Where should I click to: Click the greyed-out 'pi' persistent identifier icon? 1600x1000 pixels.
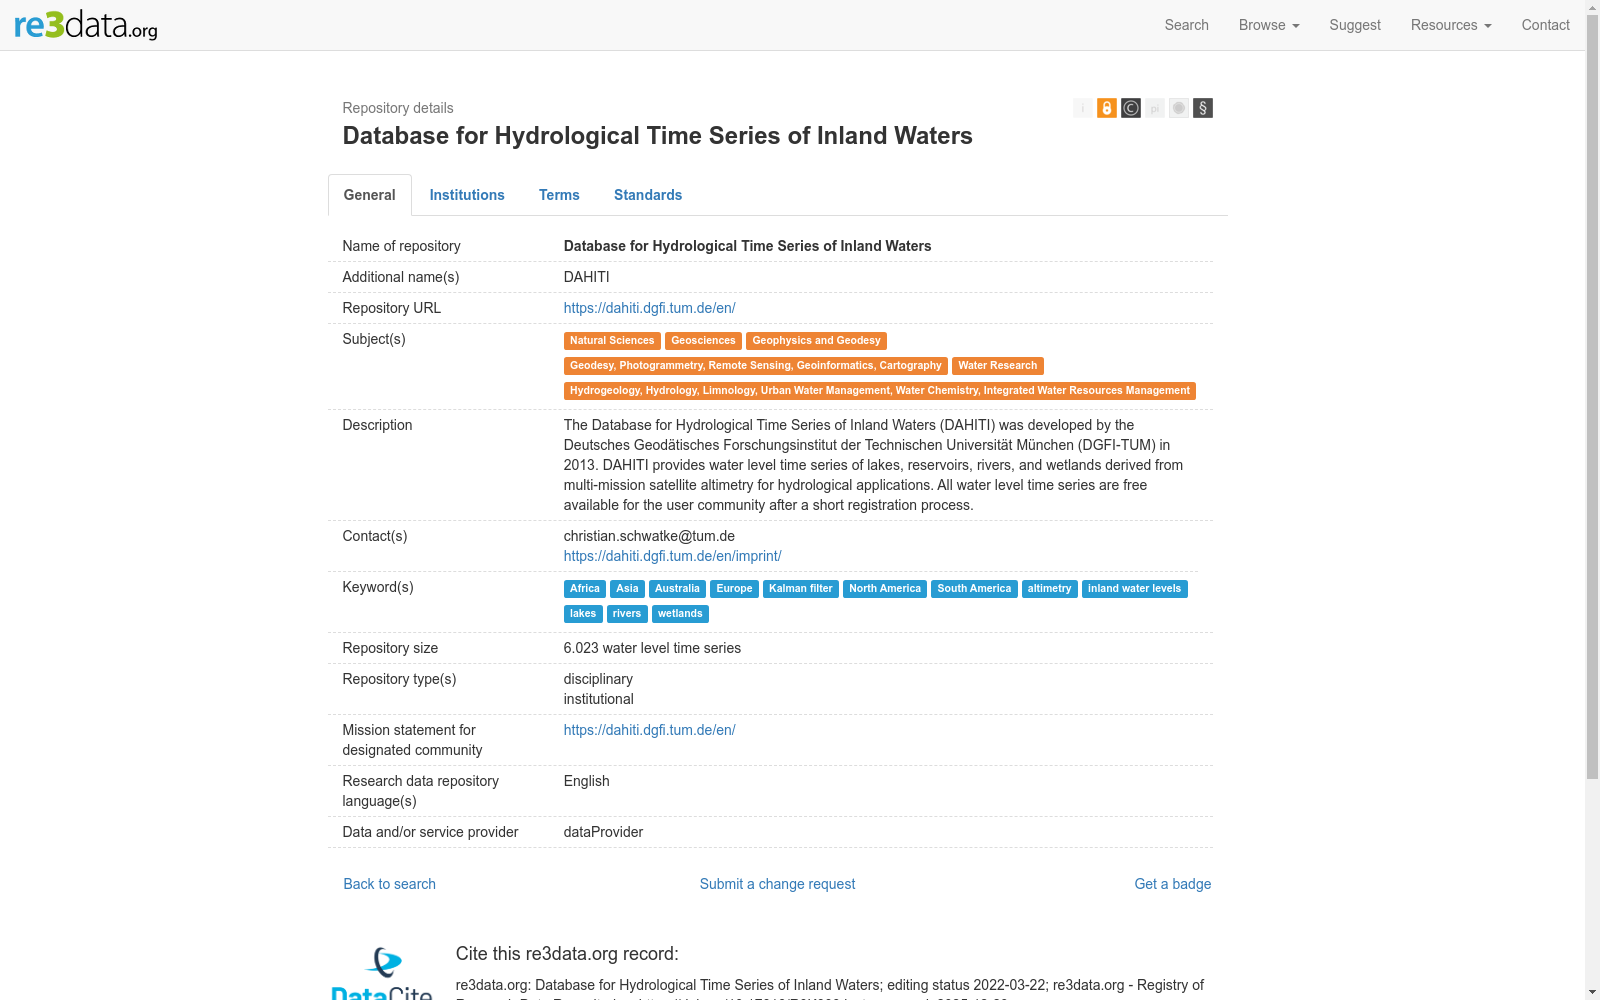pyautogui.click(x=1155, y=108)
